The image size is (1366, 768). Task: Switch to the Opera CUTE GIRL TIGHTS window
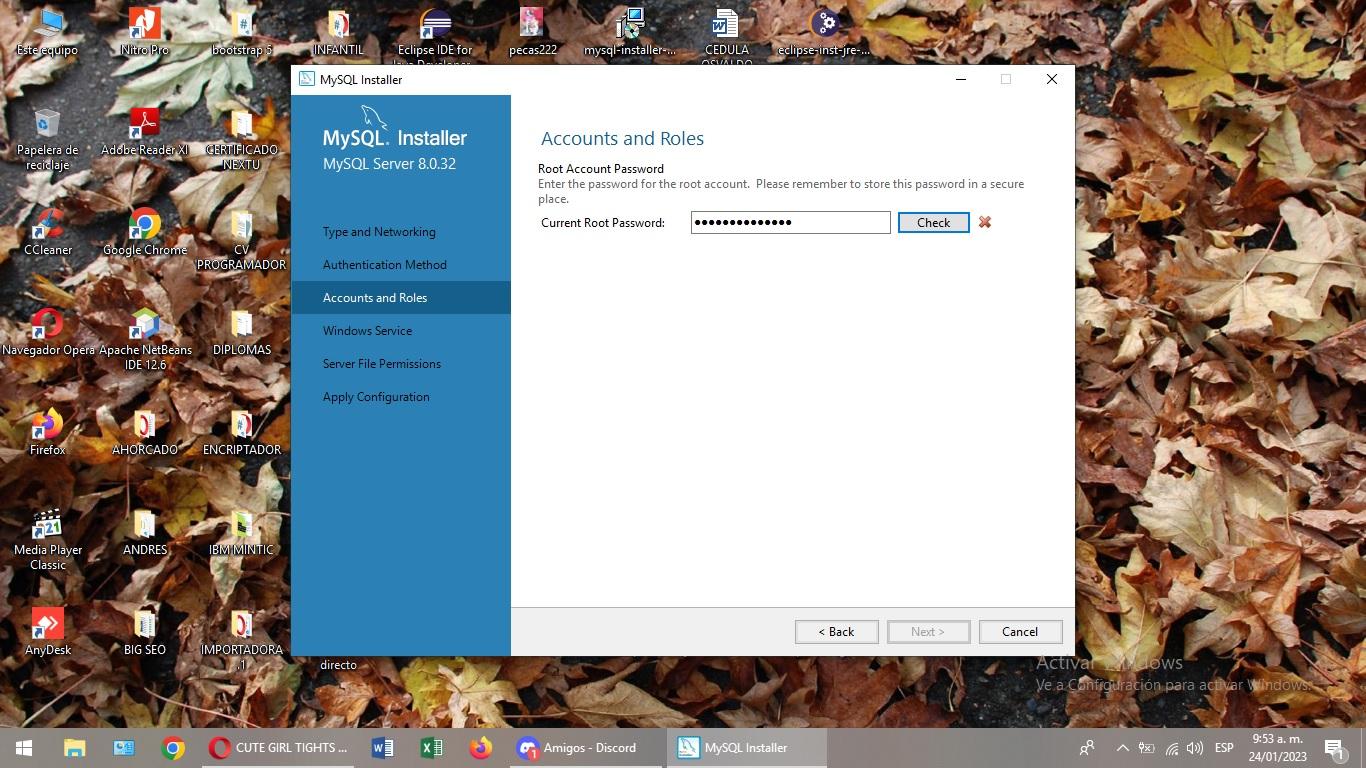pos(278,748)
